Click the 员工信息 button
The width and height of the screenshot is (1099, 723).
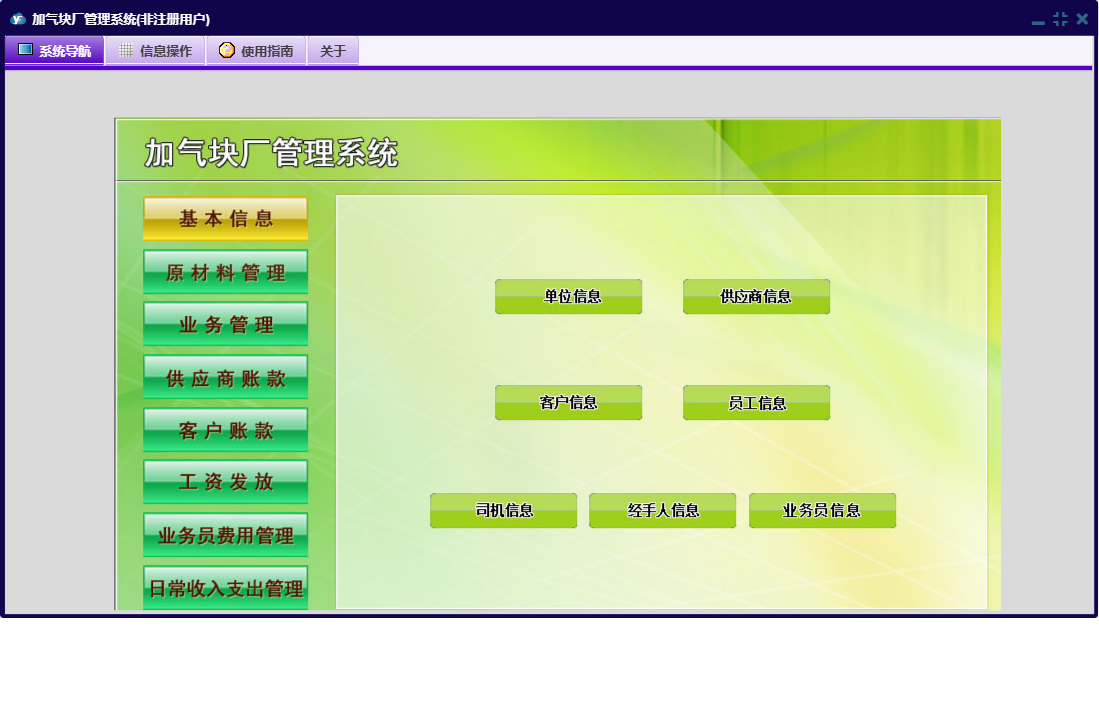[756, 403]
